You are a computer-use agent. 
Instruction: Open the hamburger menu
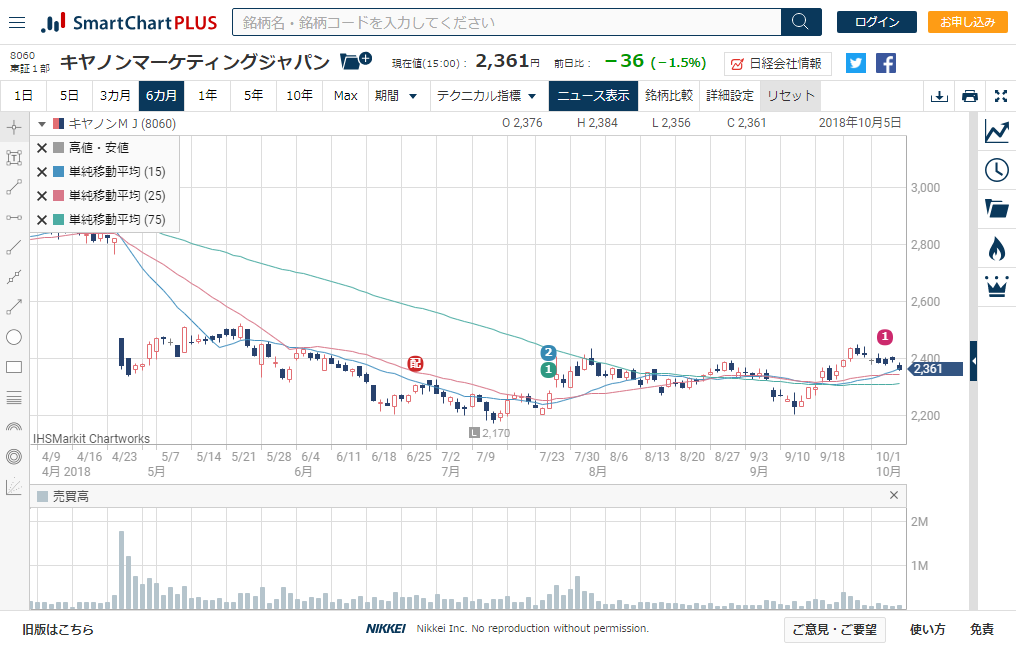[x=17, y=23]
